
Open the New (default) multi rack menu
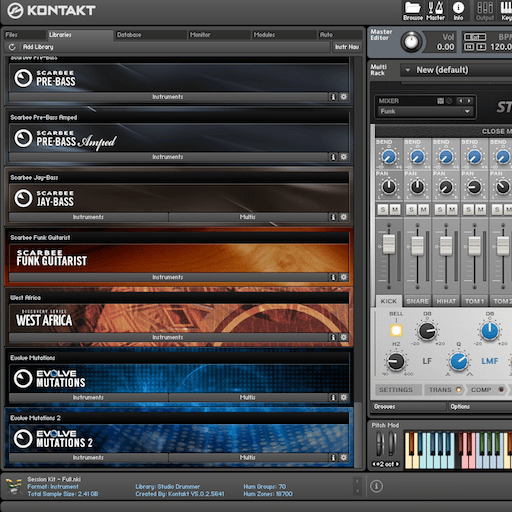point(457,70)
